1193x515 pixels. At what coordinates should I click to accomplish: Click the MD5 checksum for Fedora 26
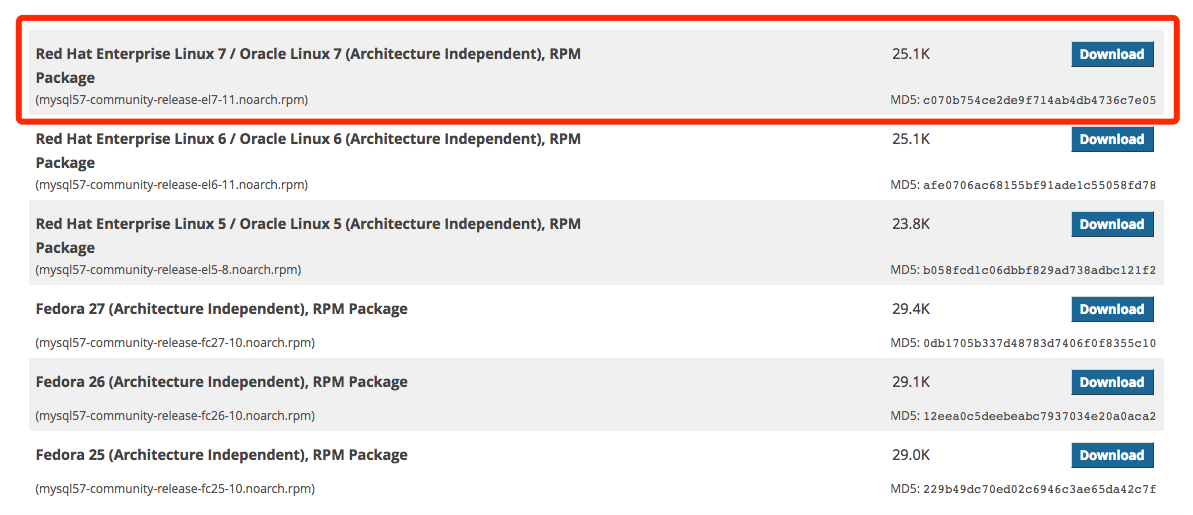tap(1039, 416)
